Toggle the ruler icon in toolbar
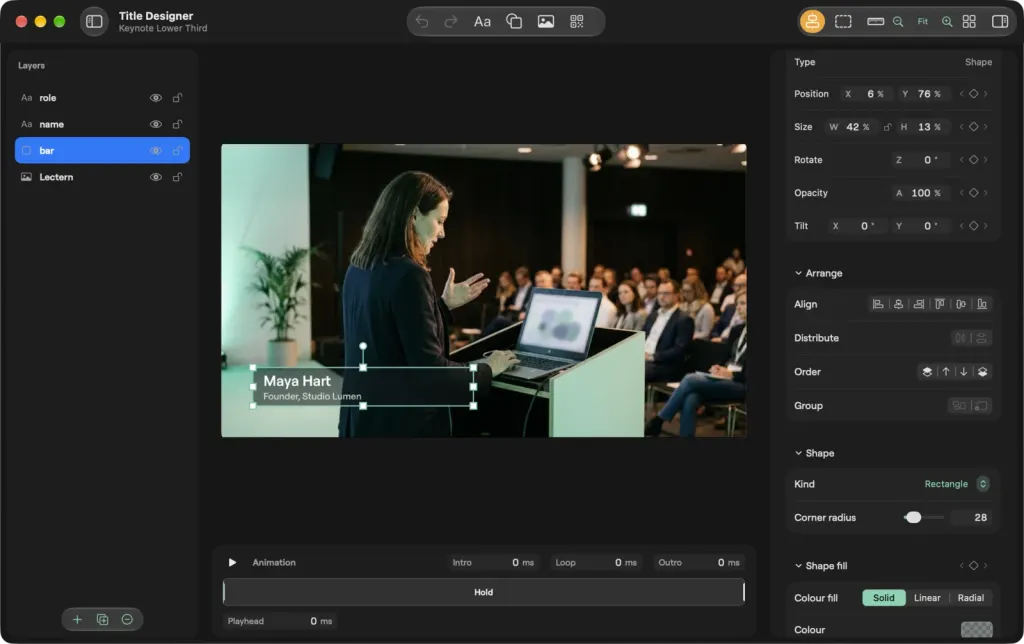This screenshot has width=1024, height=644. 875,22
